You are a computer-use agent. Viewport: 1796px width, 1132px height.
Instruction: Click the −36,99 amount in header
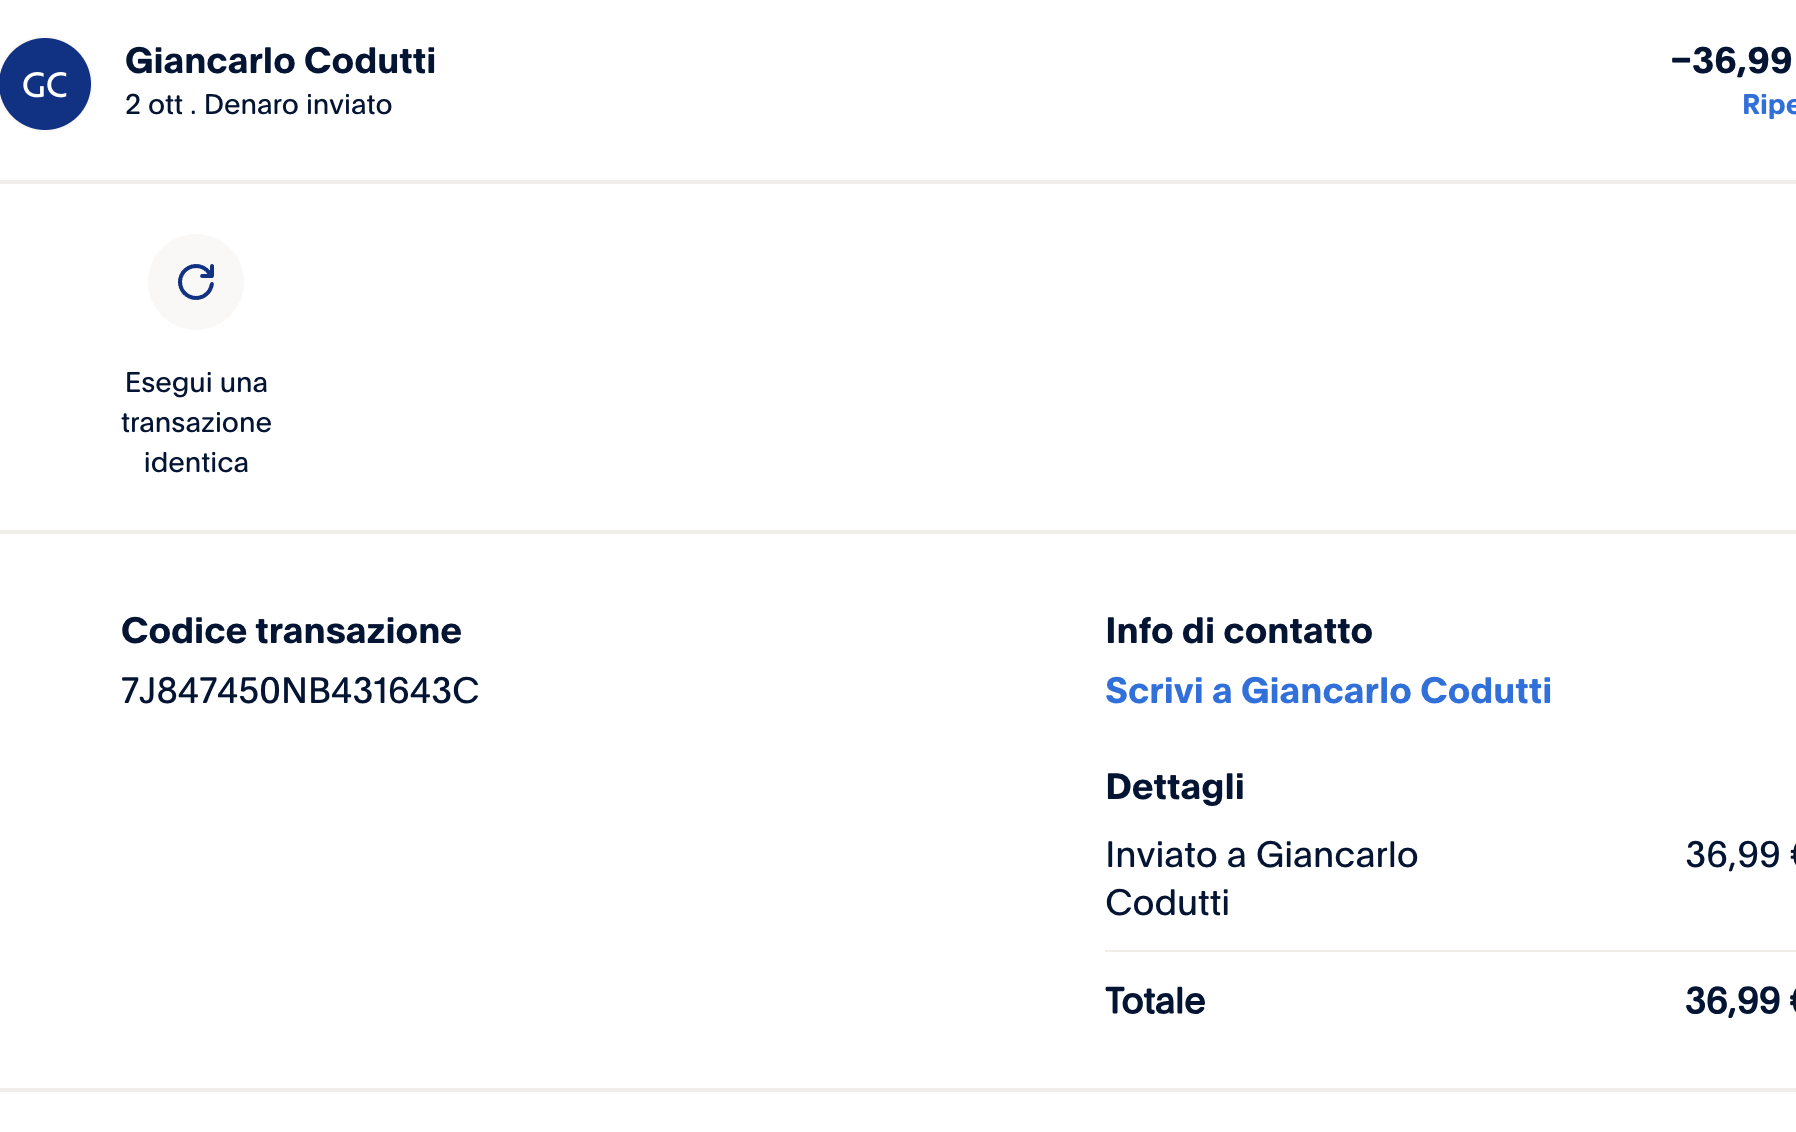click(1731, 61)
